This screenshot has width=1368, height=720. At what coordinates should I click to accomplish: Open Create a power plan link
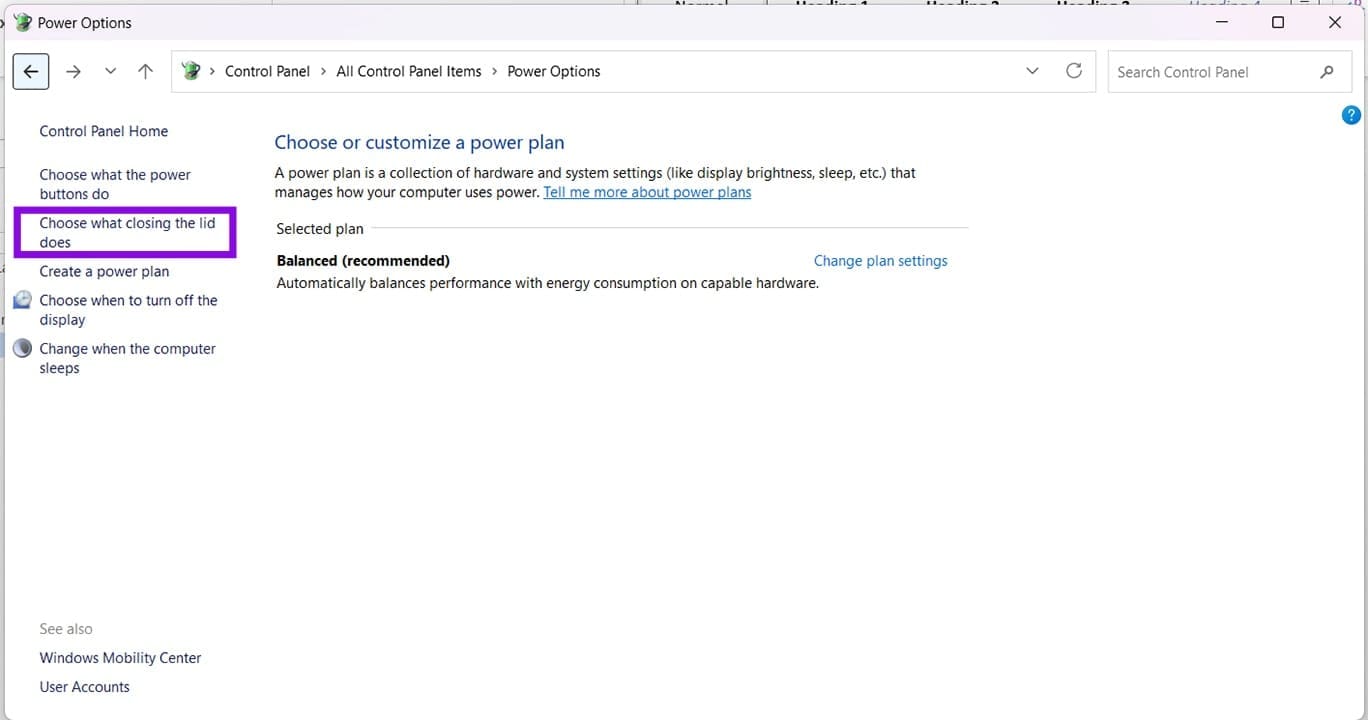[x=104, y=271]
